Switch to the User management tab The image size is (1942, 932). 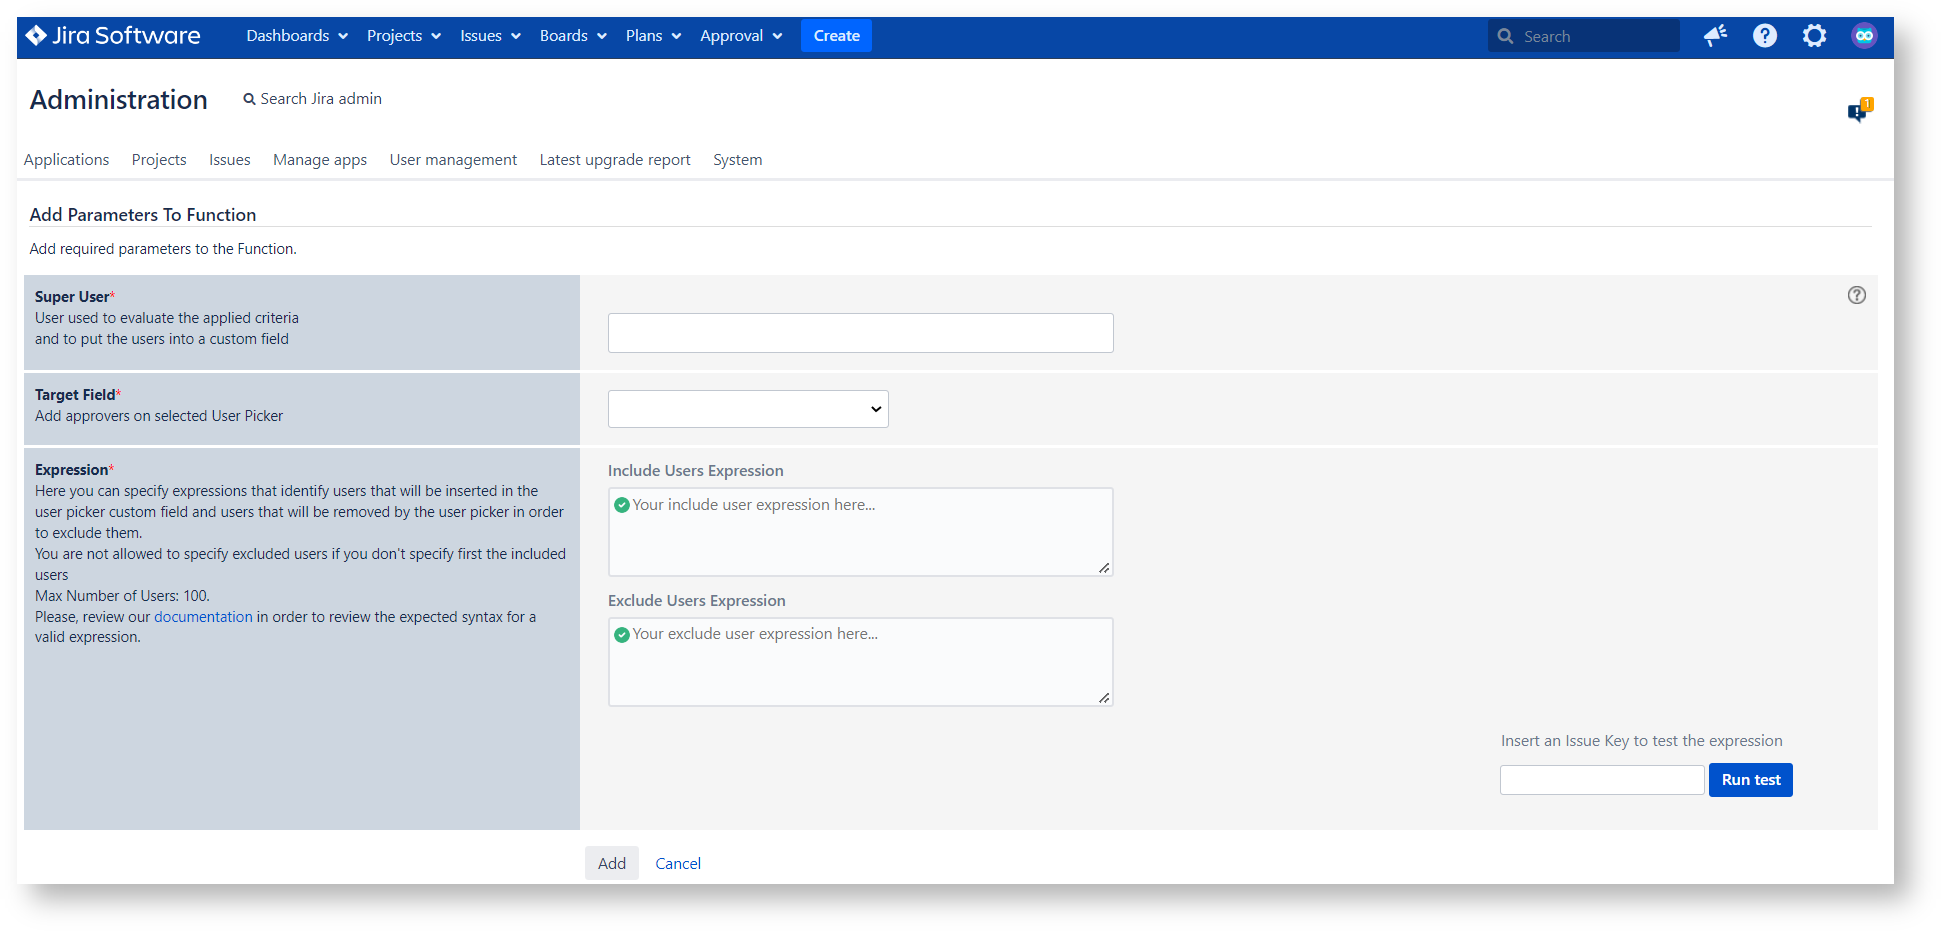pyautogui.click(x=453, y=160)
